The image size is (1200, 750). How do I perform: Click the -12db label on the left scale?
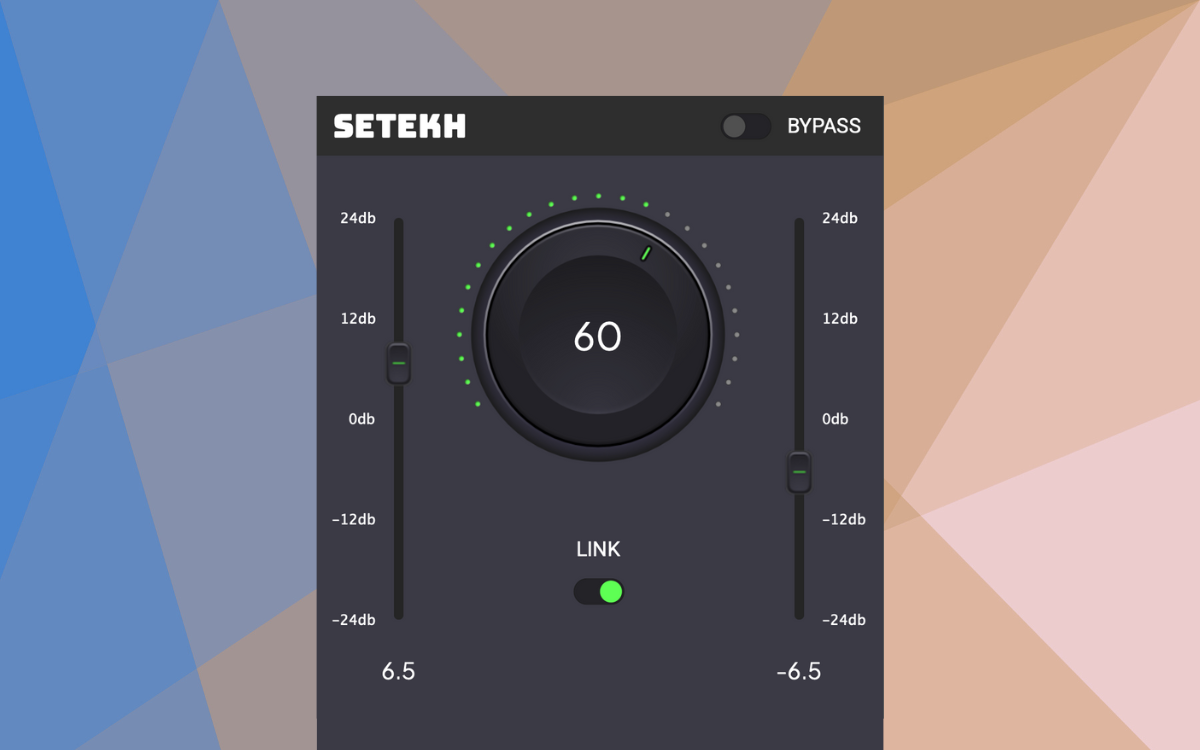[355, 519]
